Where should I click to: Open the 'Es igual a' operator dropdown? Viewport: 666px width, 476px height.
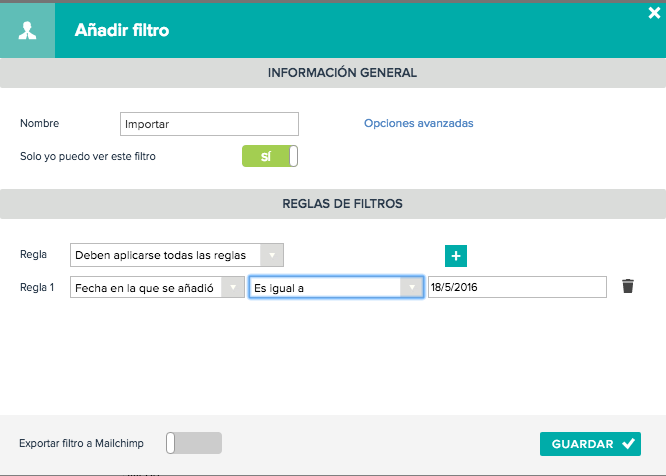coord(336,287)
